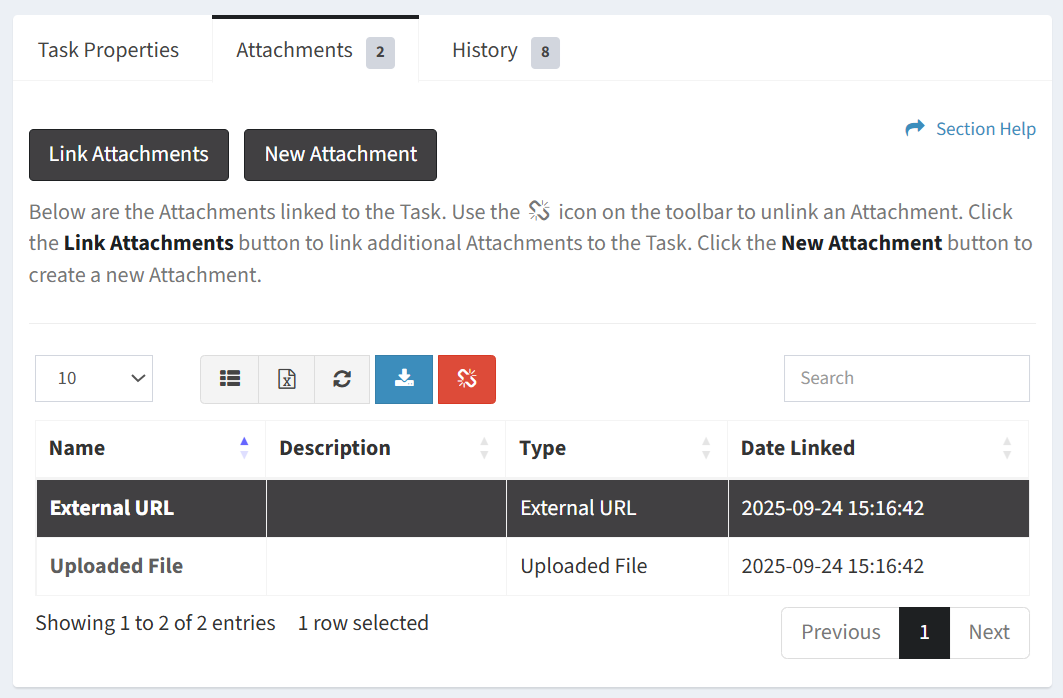1063x698 pixels.
Task: Click the New Attachment button
Action: [340, 155]
